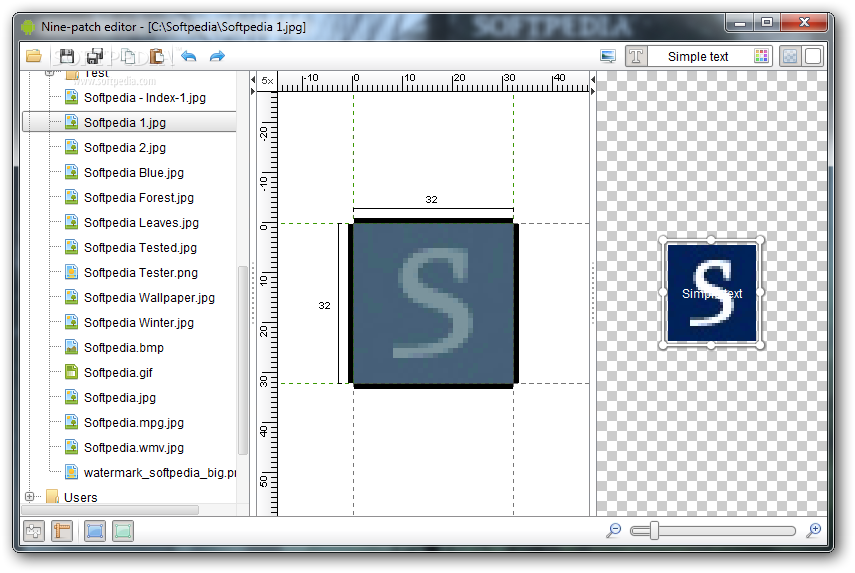855x573 pixels.
Task: Open Softpedia Blue.jpg
Action: [134, 173]
